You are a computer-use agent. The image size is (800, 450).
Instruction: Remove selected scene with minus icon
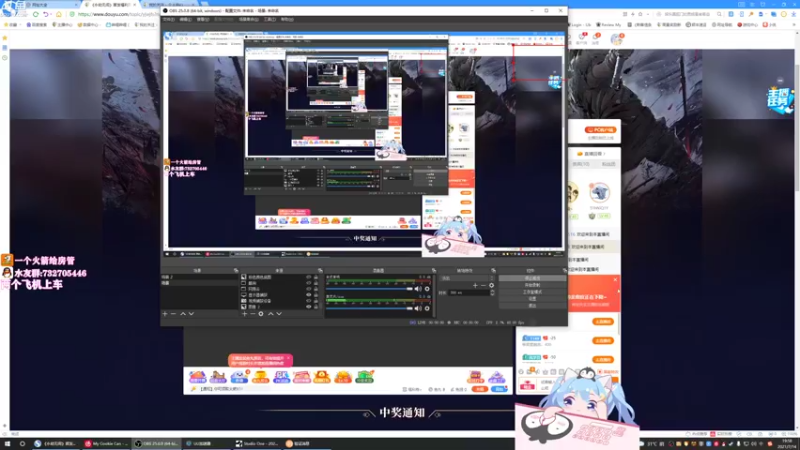point(173,314)
